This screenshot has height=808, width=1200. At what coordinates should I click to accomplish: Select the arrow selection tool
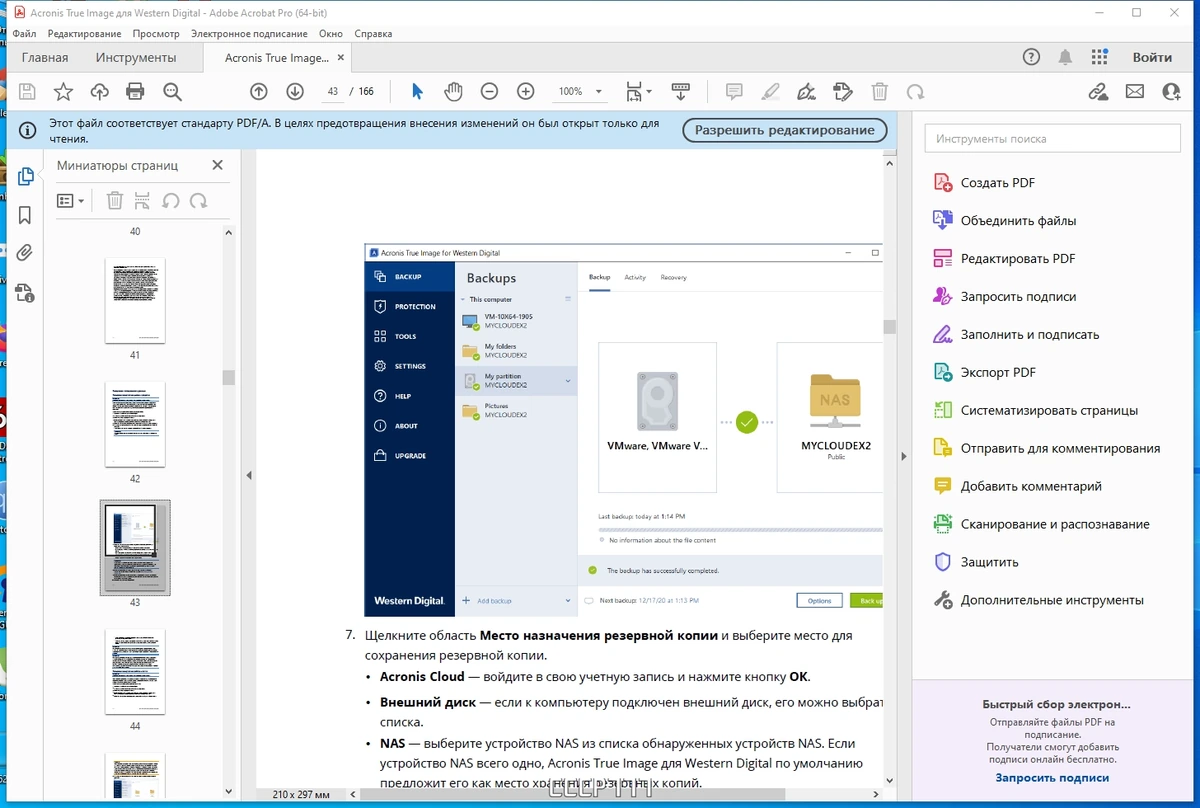pos(418,92)
